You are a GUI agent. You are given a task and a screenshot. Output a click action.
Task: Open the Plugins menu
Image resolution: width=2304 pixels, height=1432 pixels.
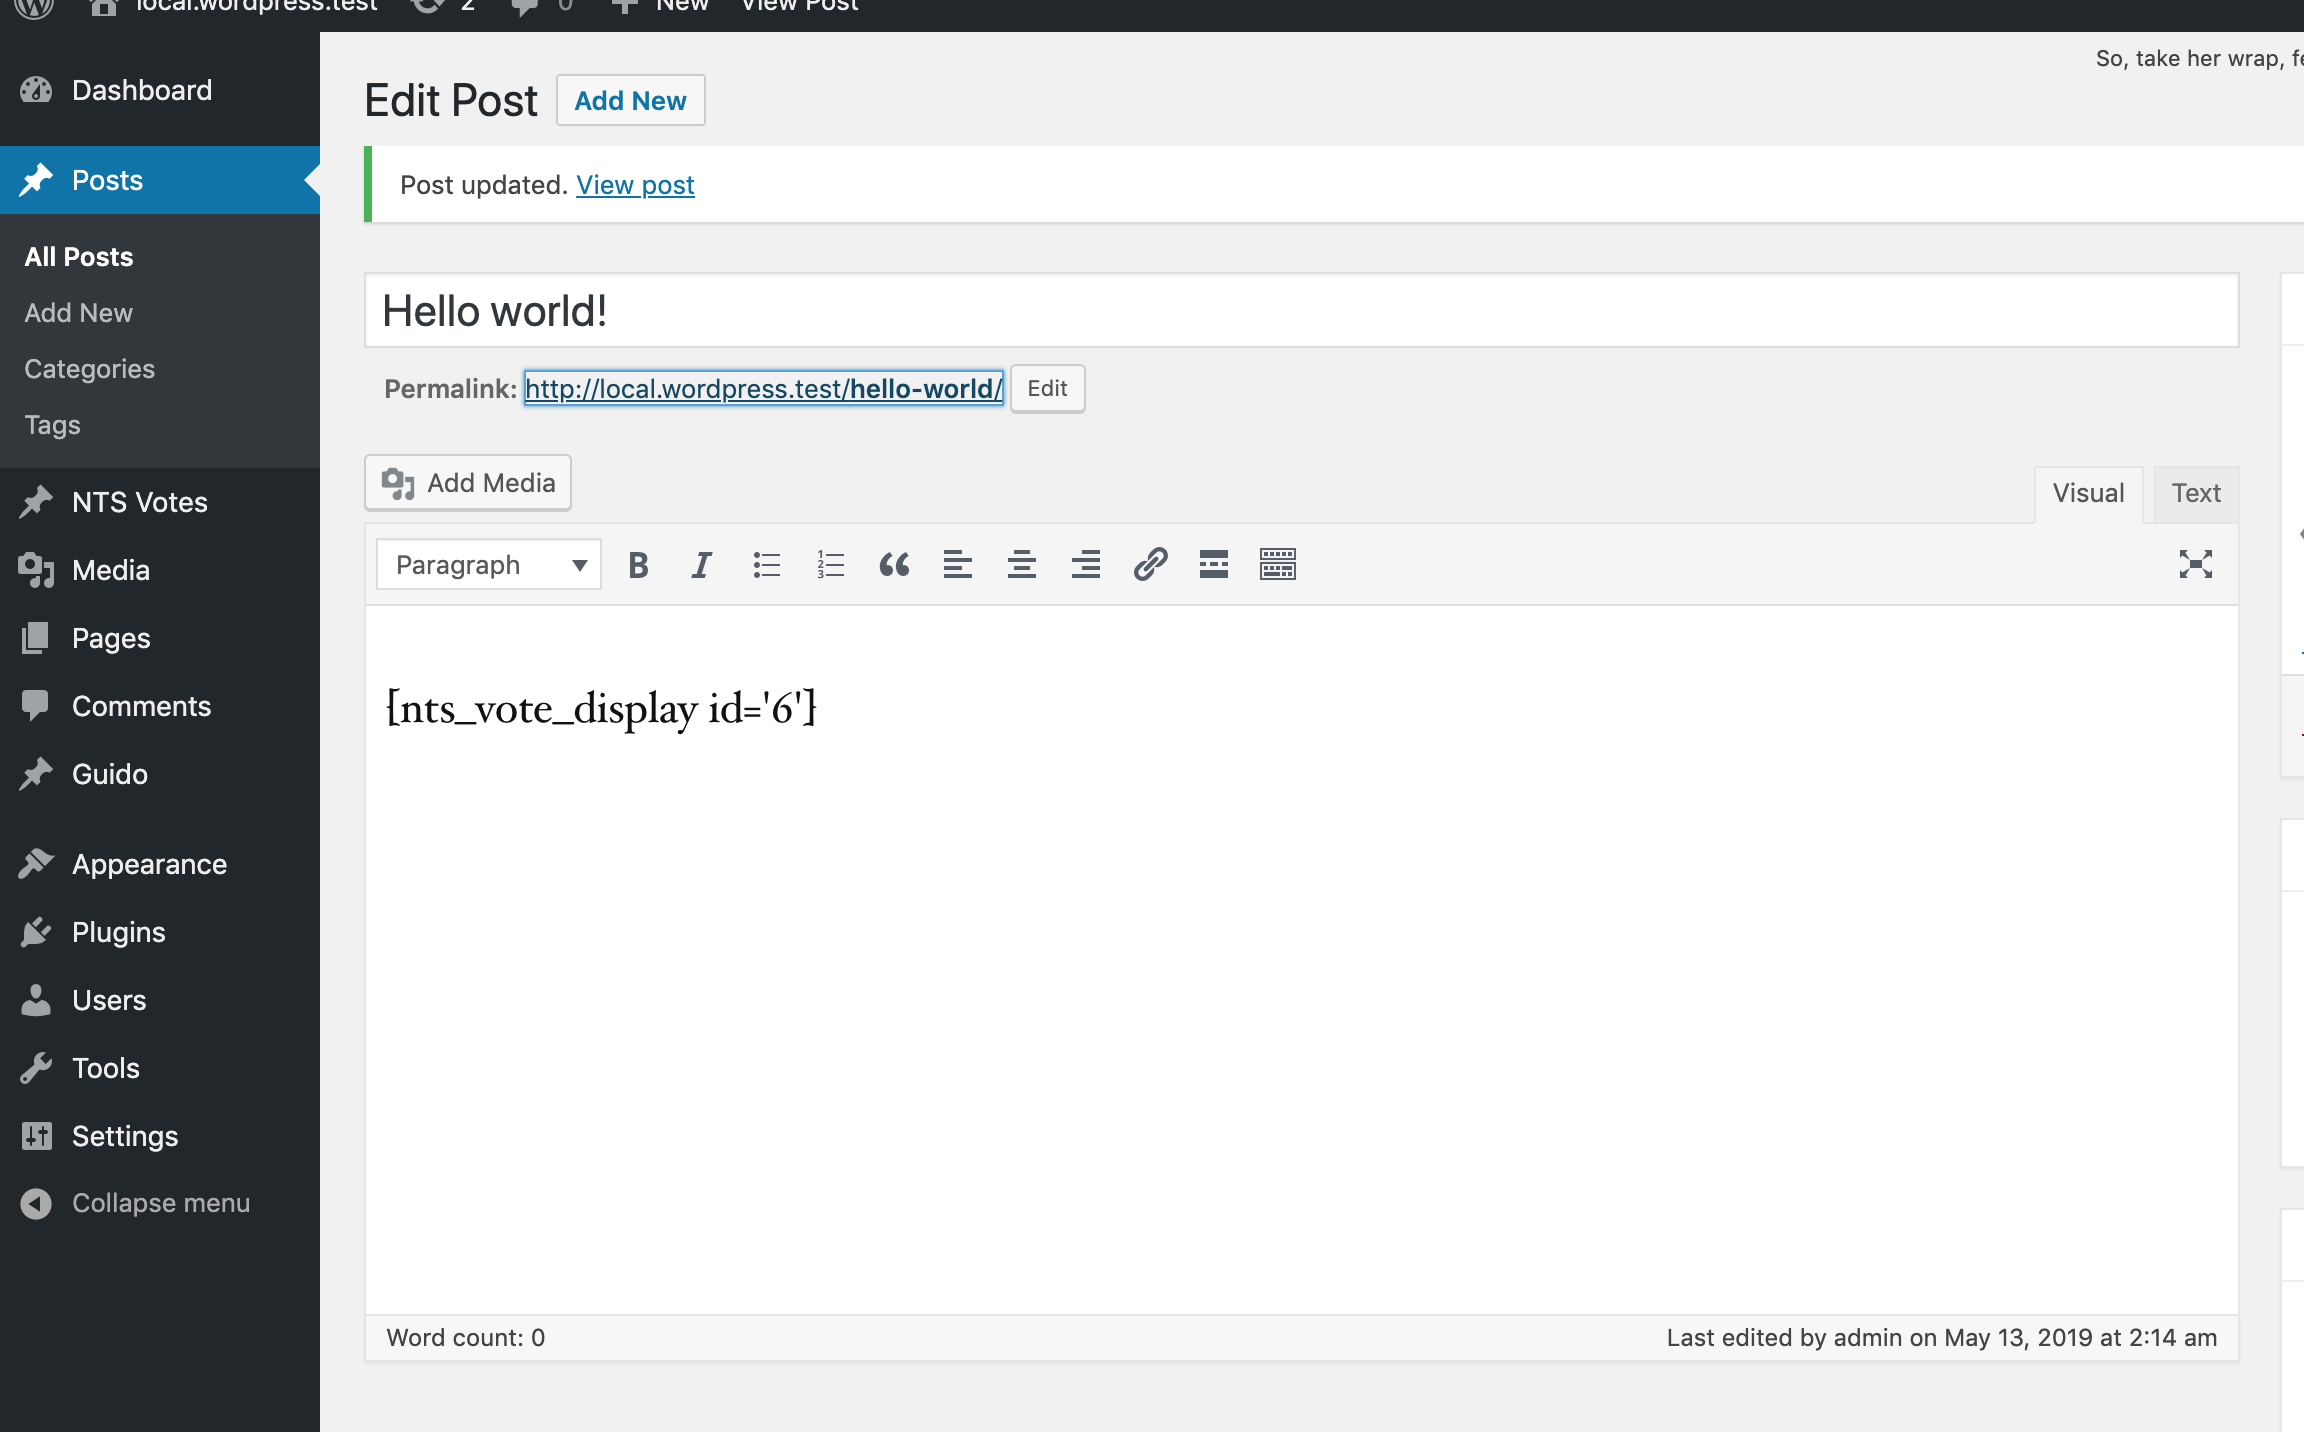[x=160, y=932]
